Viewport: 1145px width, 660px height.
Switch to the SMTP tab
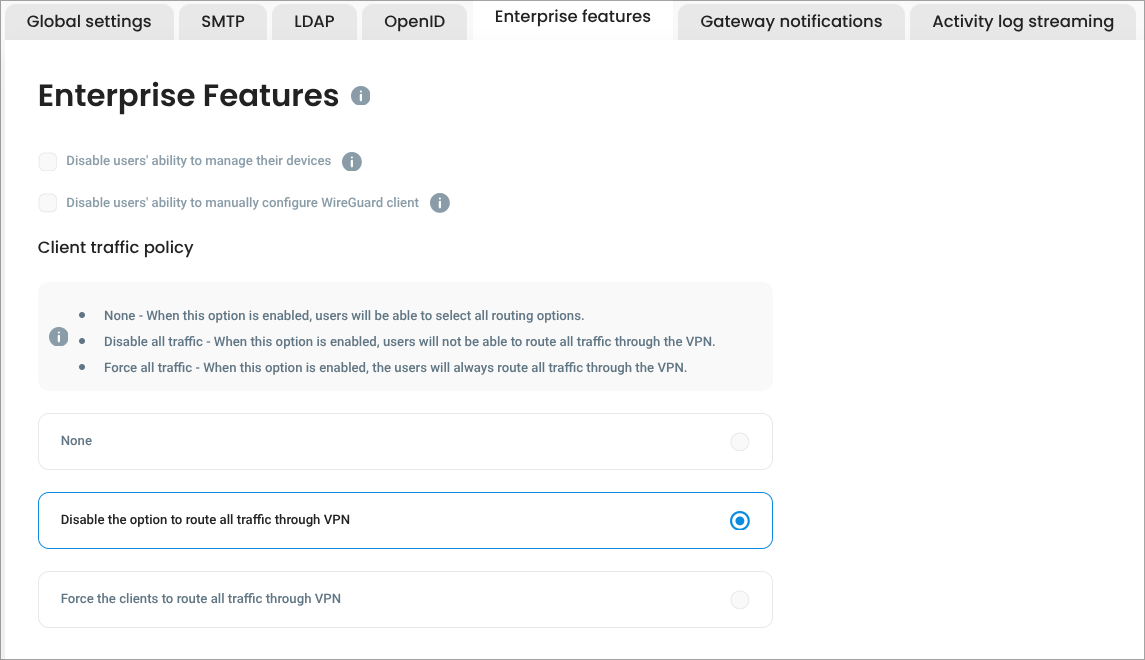(223, 21)
